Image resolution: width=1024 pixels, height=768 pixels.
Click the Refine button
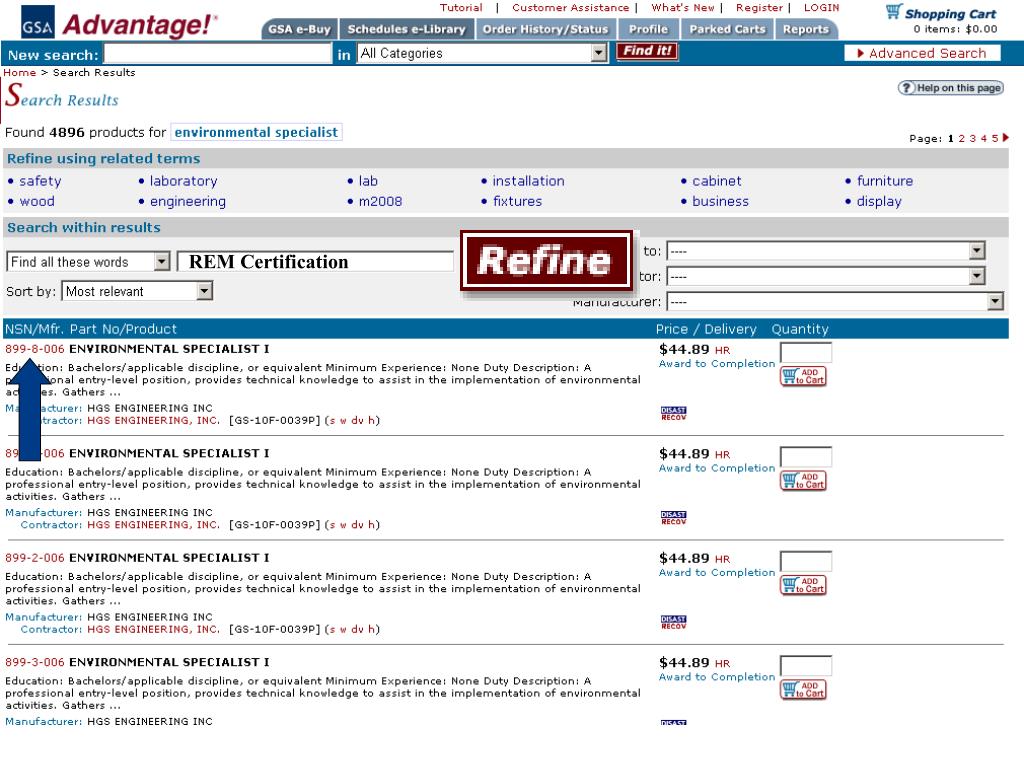pyautogui.click(x=546, y=261)
